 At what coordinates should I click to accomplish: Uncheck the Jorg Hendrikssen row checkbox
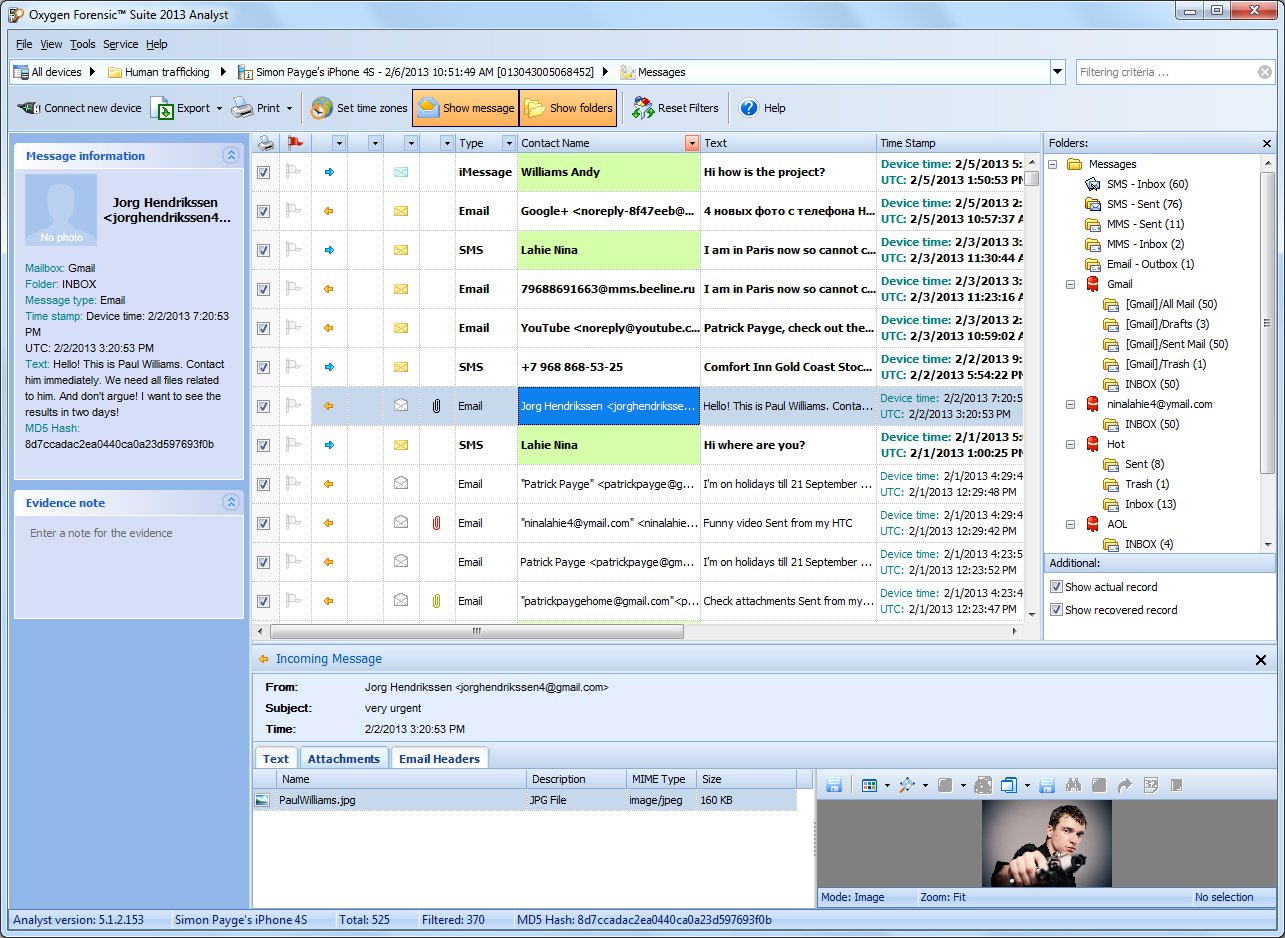[x=263, y=406]
